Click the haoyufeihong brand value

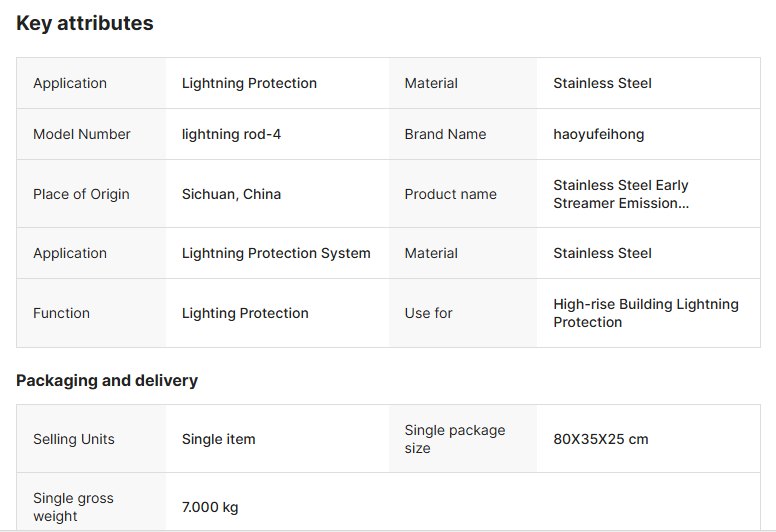coord(598,134)
